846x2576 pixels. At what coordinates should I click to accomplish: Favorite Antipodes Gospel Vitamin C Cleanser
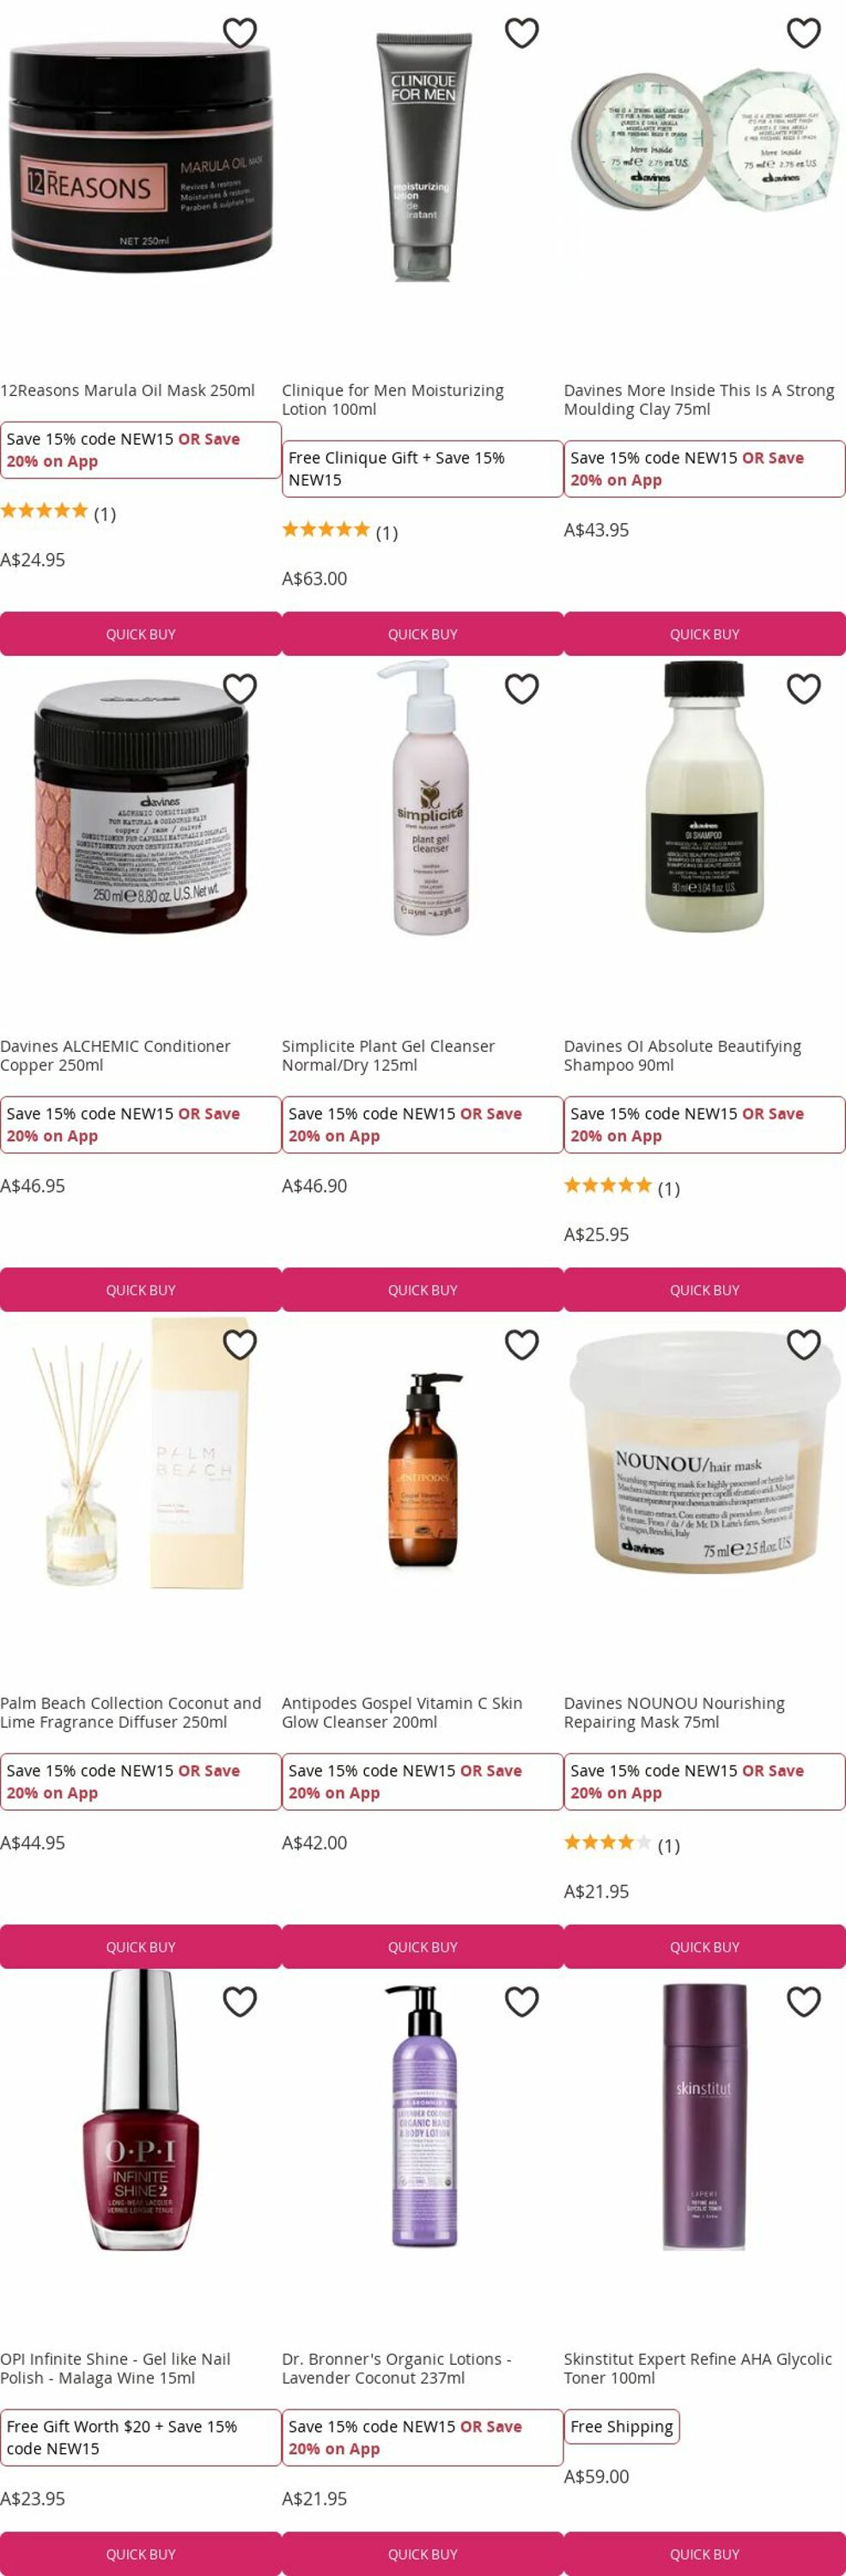point(522,1344)
